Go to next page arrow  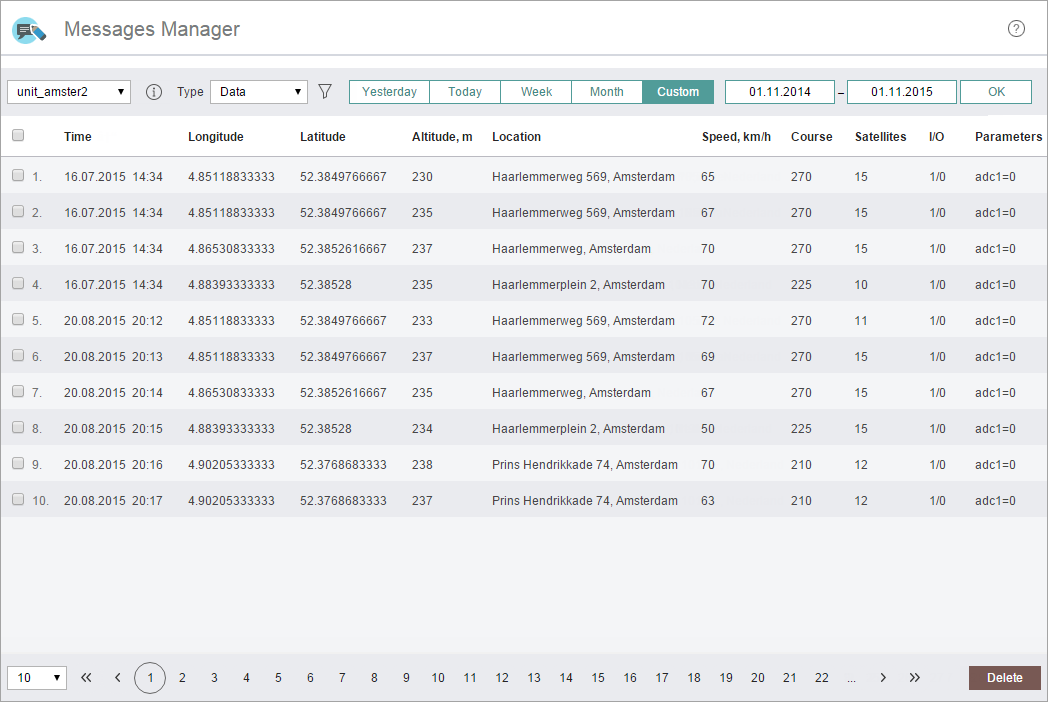[883, 678]
